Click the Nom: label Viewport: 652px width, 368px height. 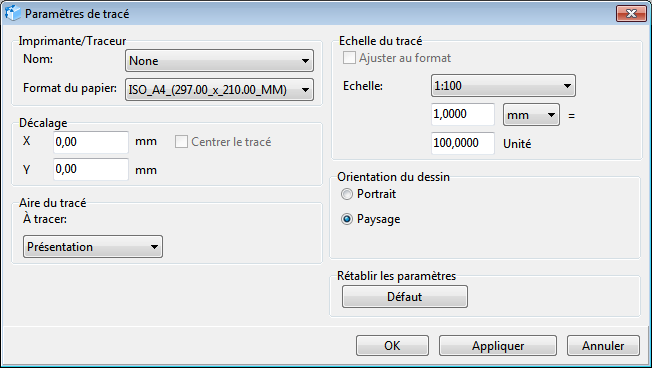click(38, 59)
